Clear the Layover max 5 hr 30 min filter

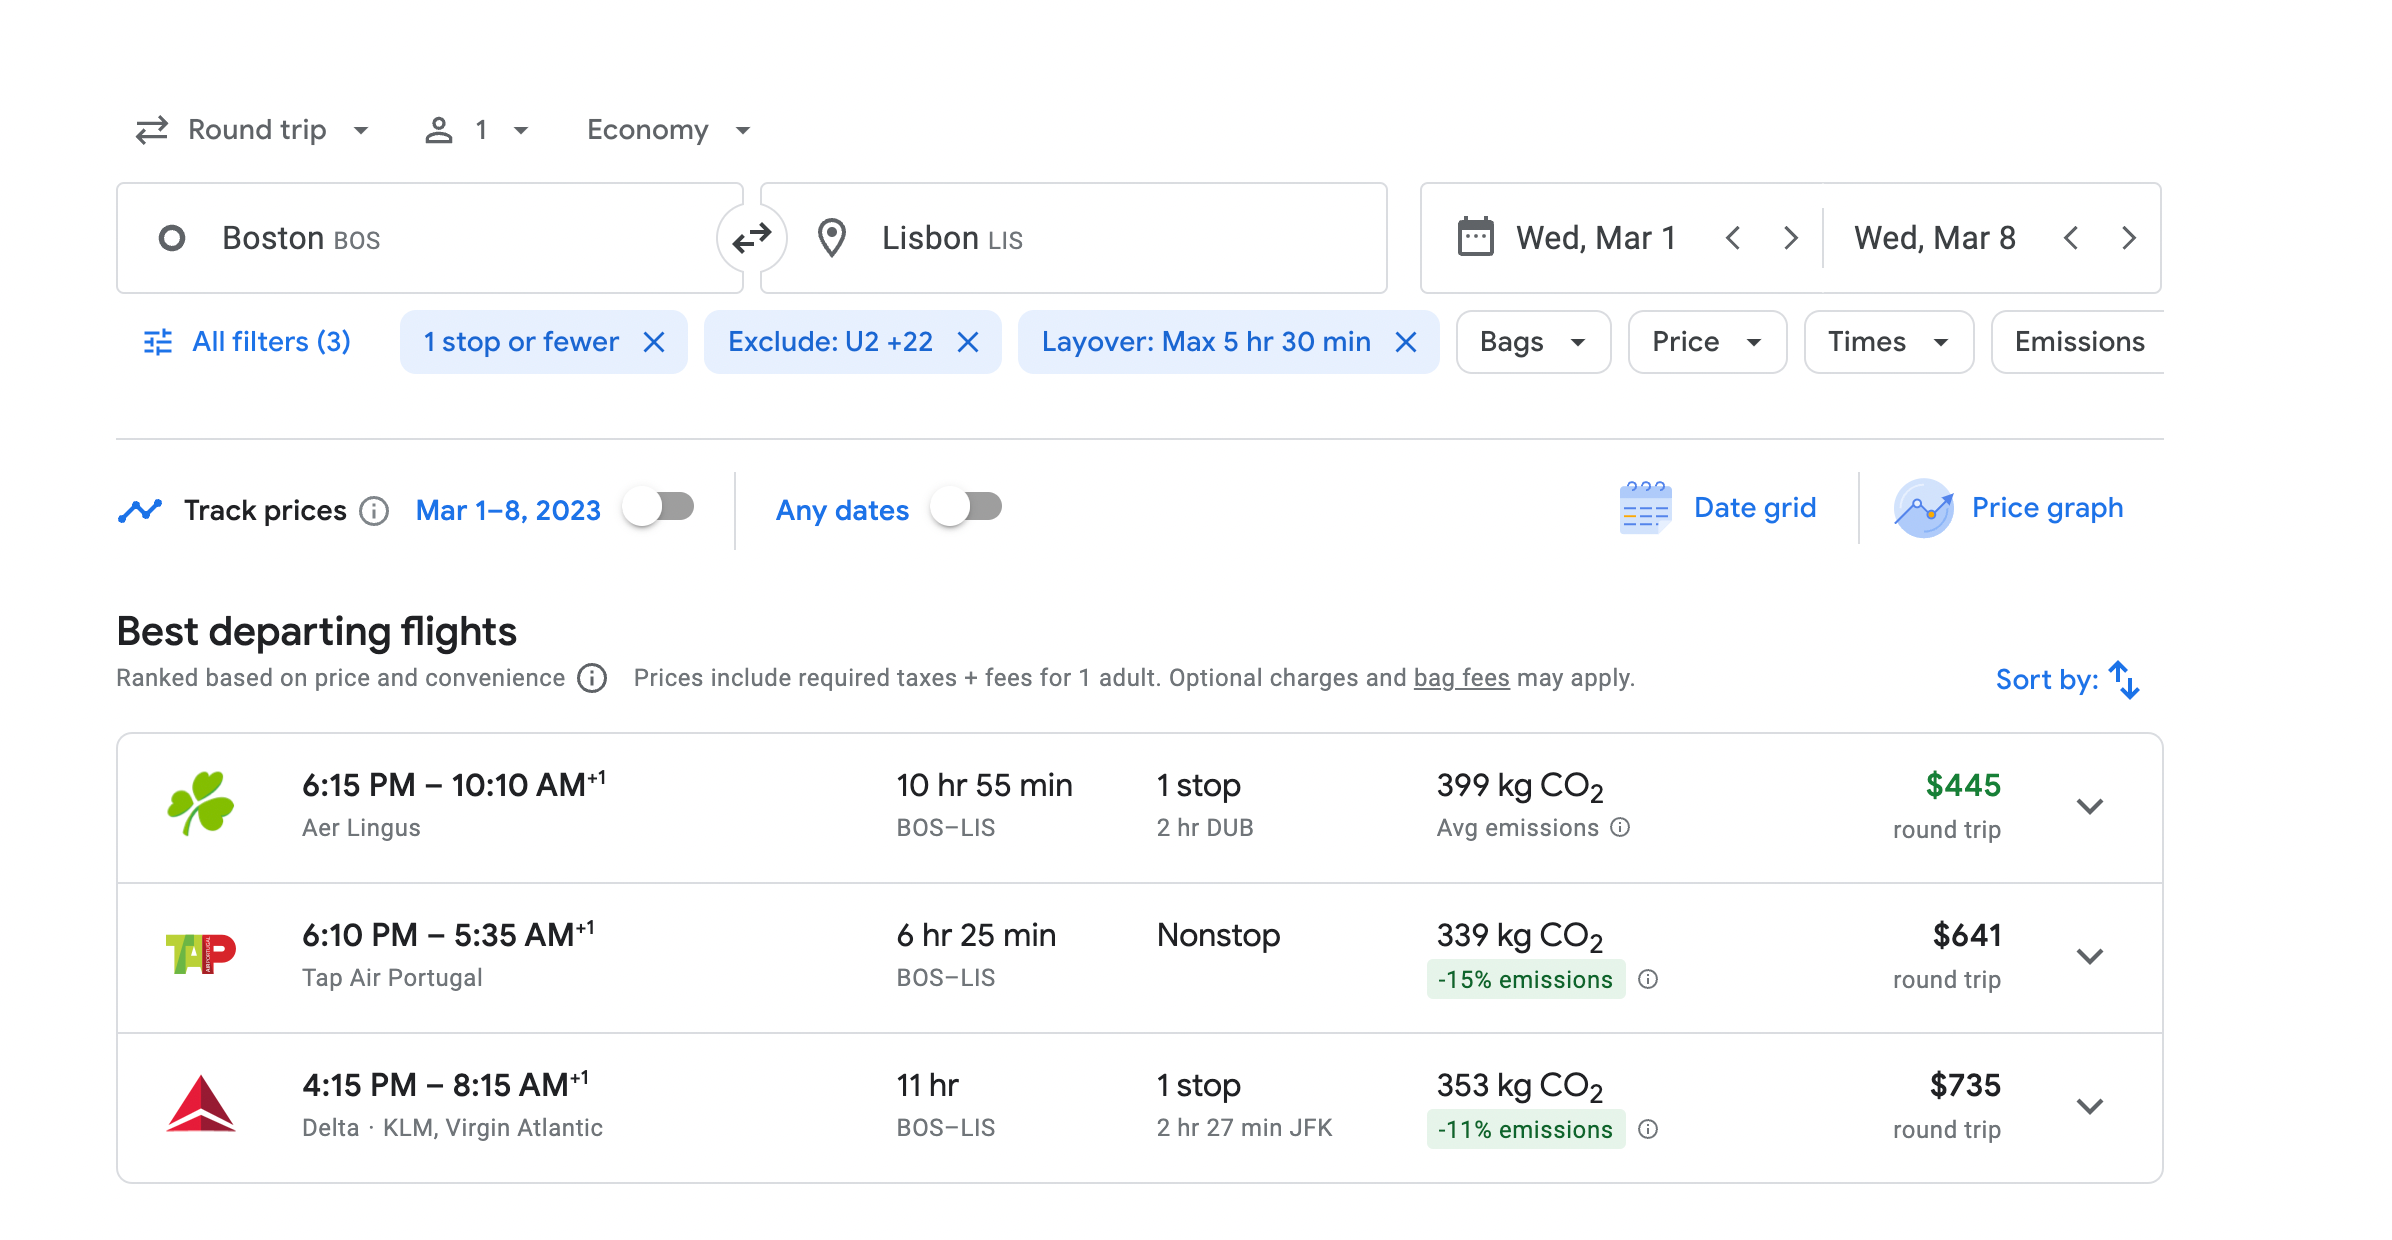(1405, 342)
